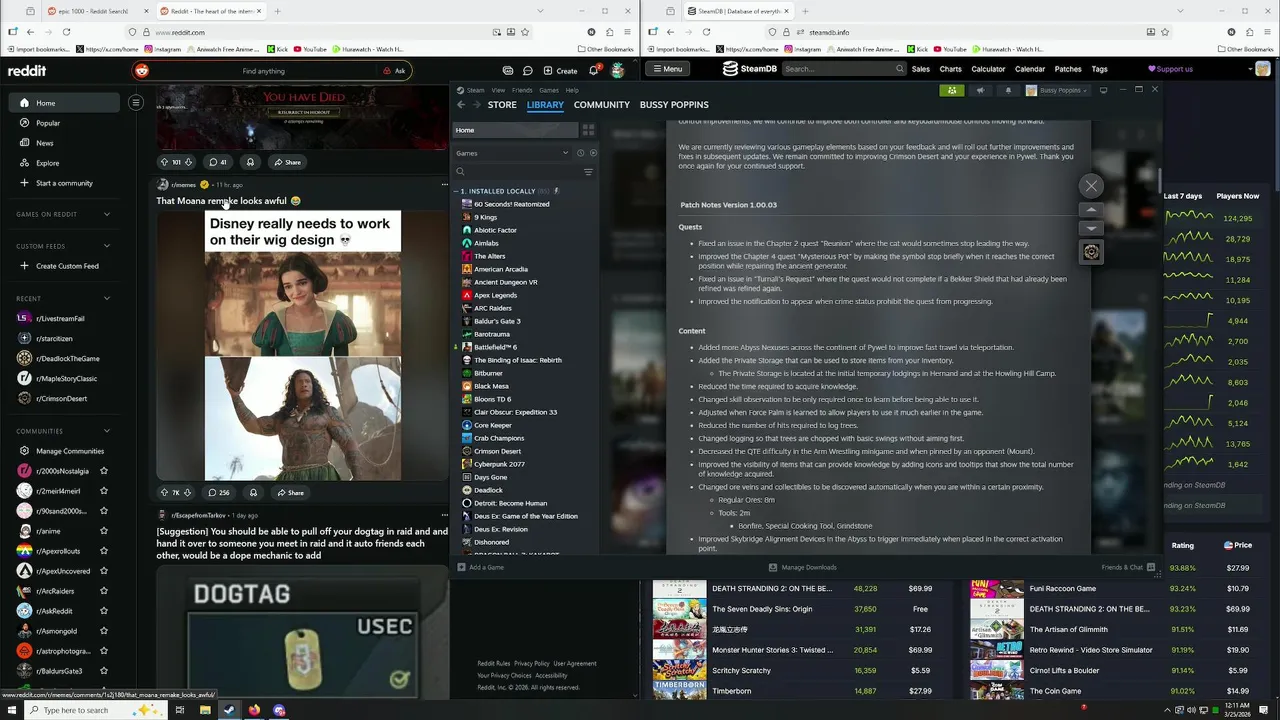Viewport: 1280px width, 720px height.
Task: Switch the Steam library to collections grid view
Action: [x=588, y=130]
